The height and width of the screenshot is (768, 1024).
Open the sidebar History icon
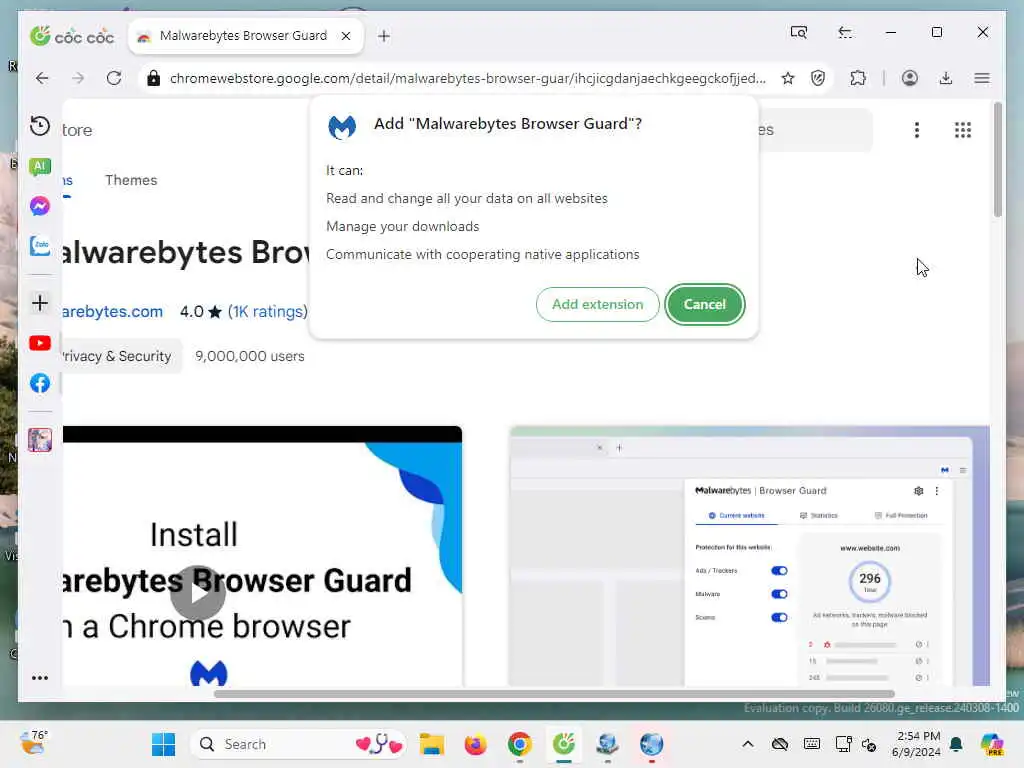point(40,126)
